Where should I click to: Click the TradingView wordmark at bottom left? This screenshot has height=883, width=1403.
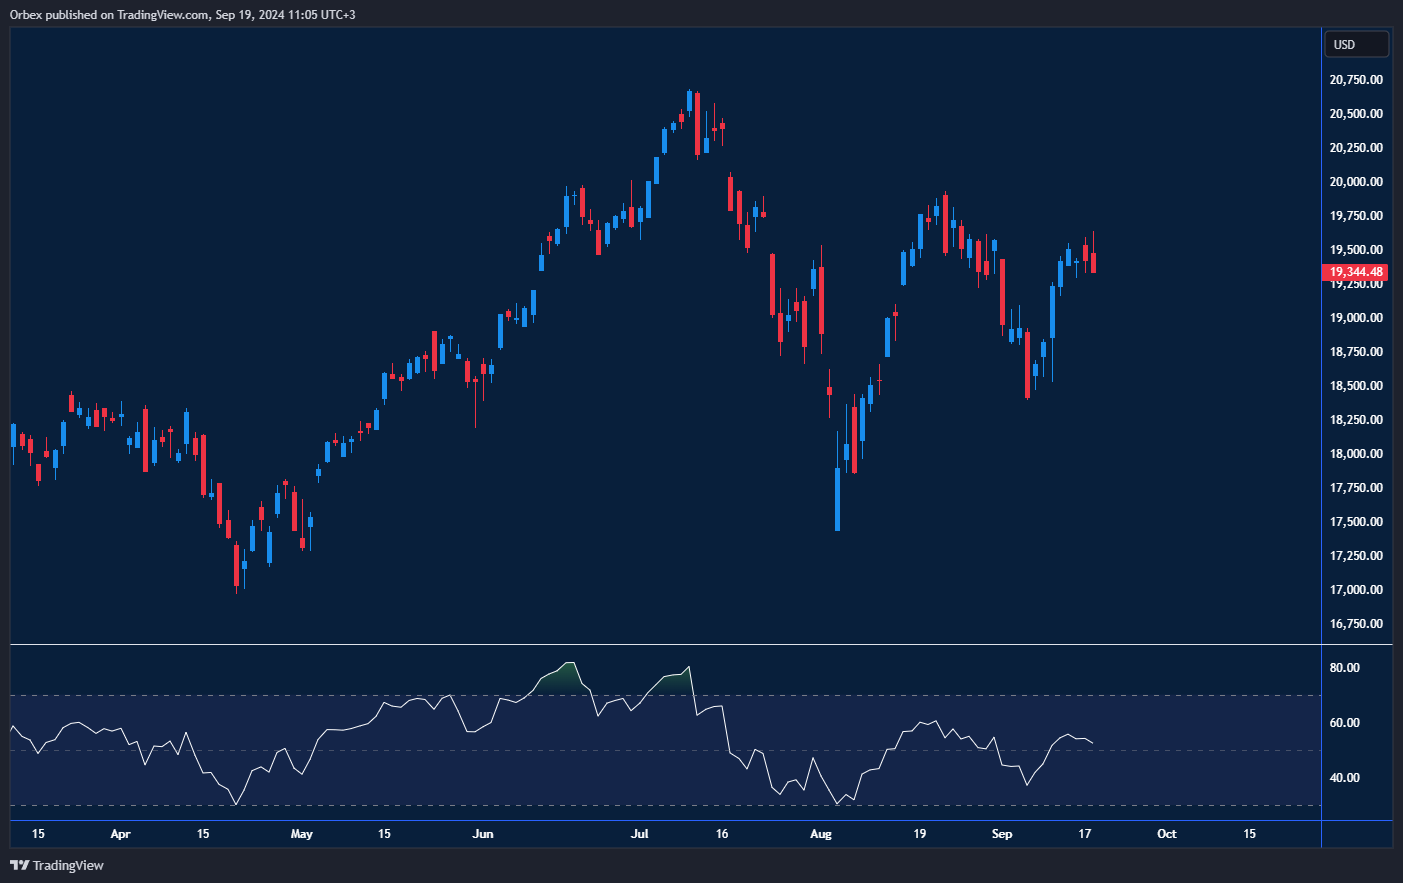point(70,865)
